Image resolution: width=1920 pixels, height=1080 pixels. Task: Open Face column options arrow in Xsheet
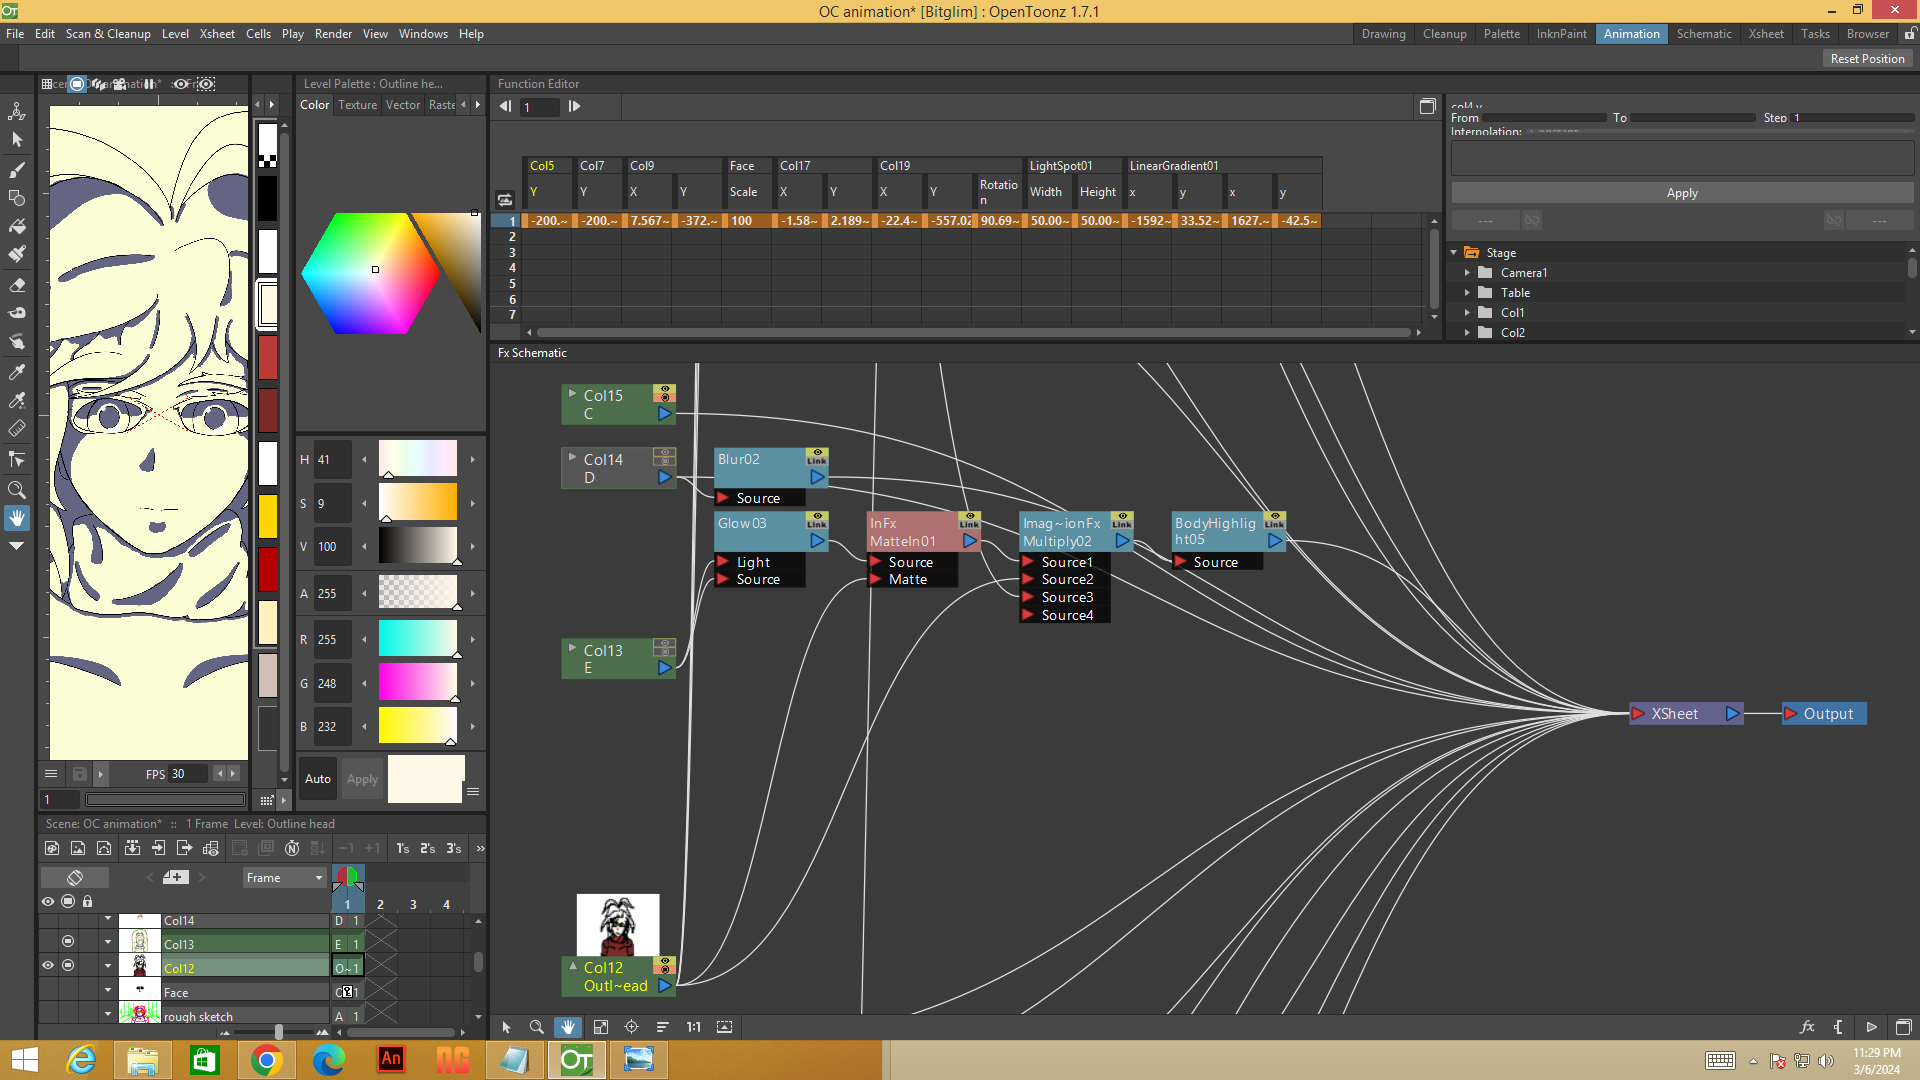tap(108, 990)
